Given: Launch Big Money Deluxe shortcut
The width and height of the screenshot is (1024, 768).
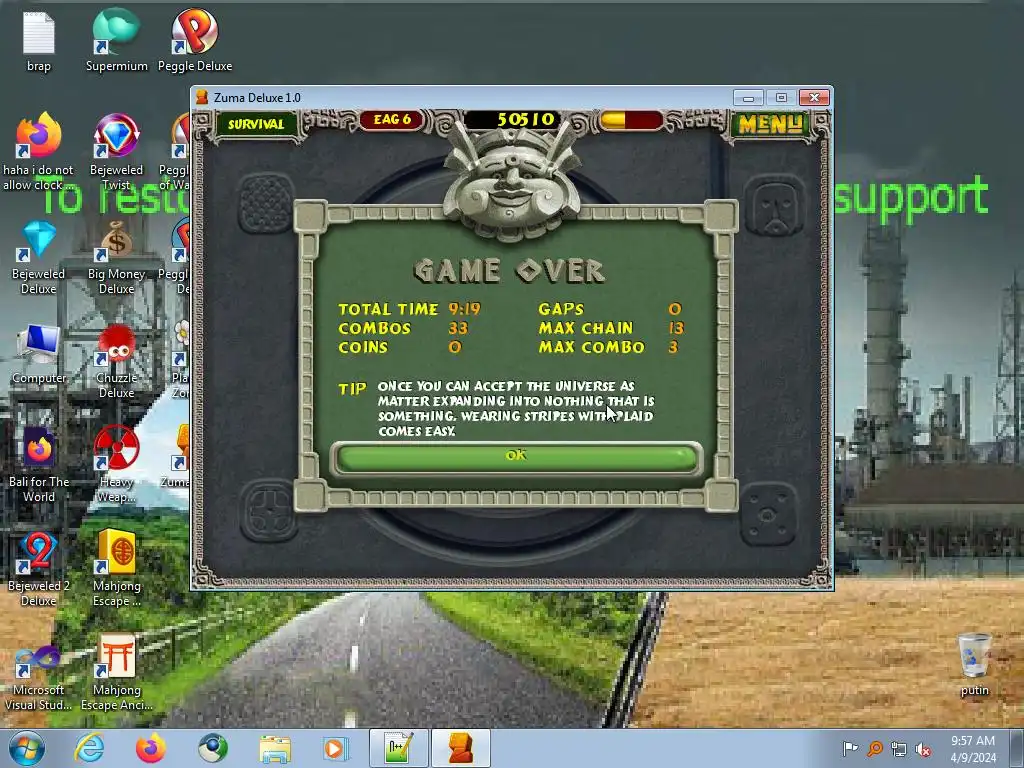Looking at the screenshot, I should (116, 257).
